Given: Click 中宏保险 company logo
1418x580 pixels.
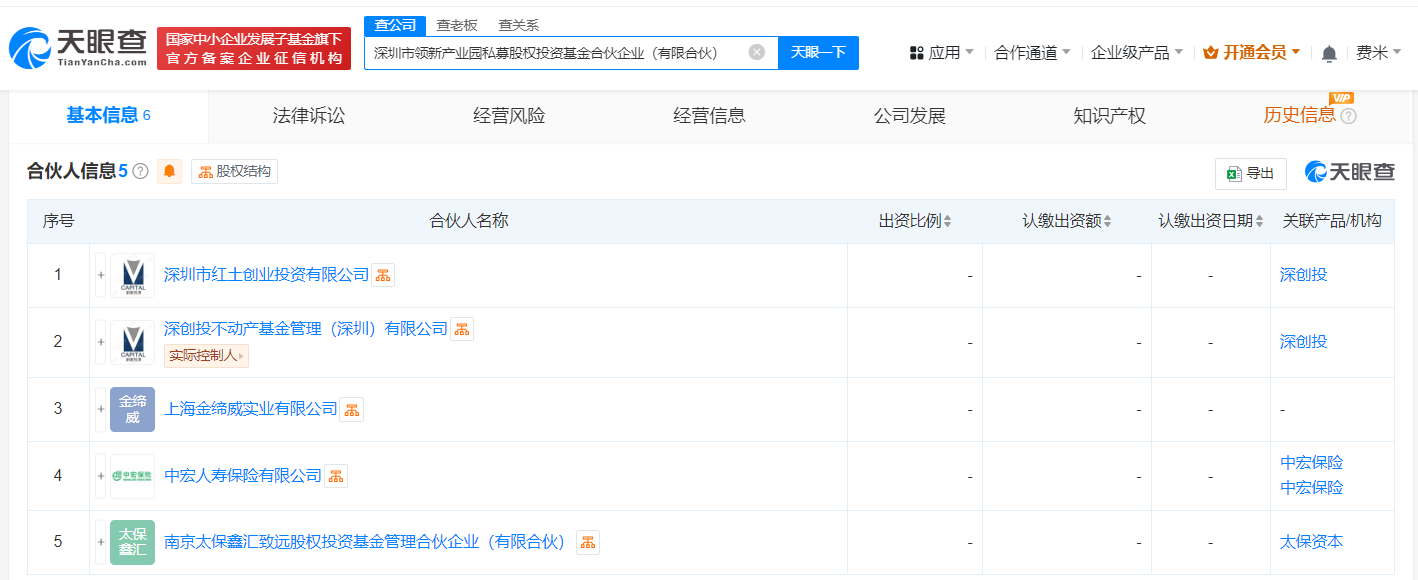Looking at the screenshot, I should (x=132, y=476).
